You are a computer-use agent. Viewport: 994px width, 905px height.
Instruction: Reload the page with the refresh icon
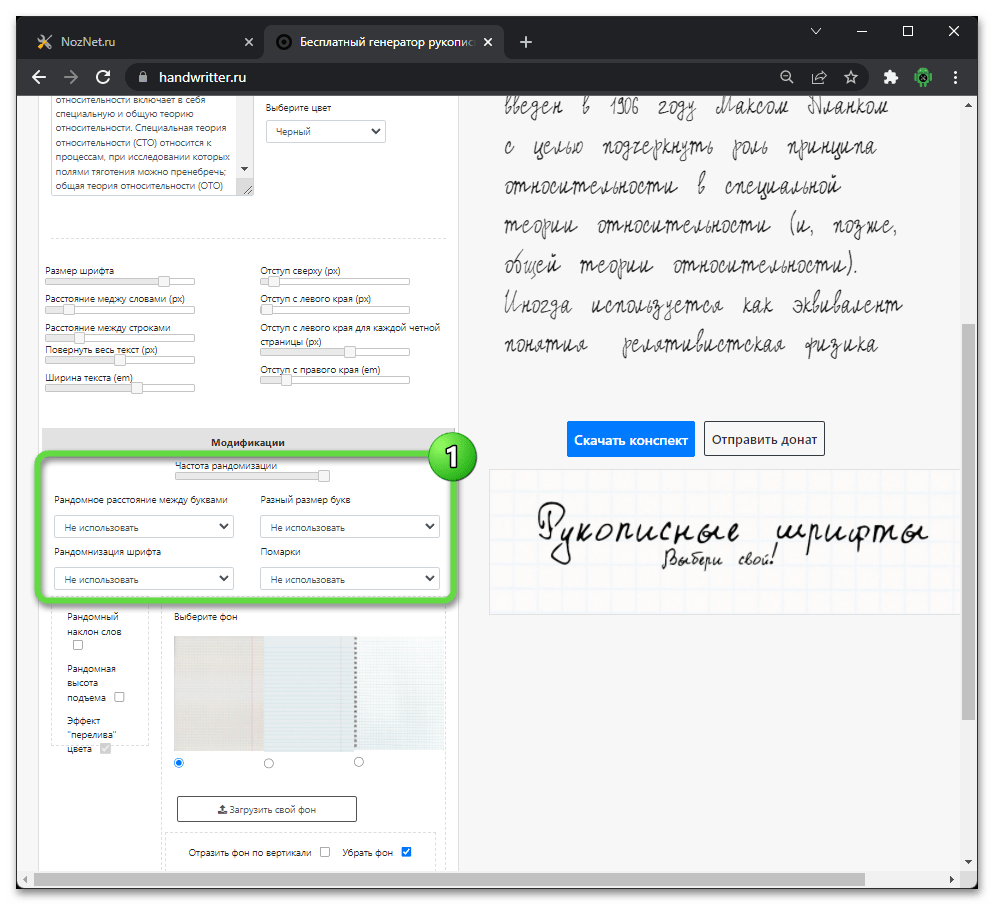tap(102, 77)
